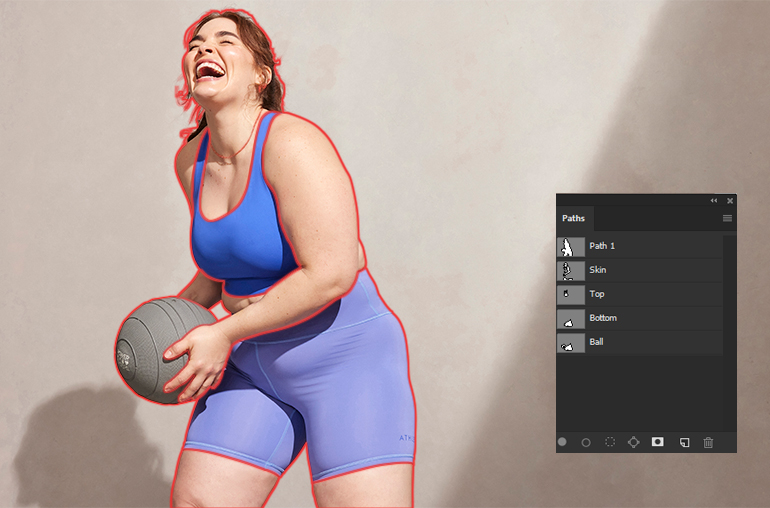Make work path from selection
Screen dimensions: 770x508
click(633, 442)
